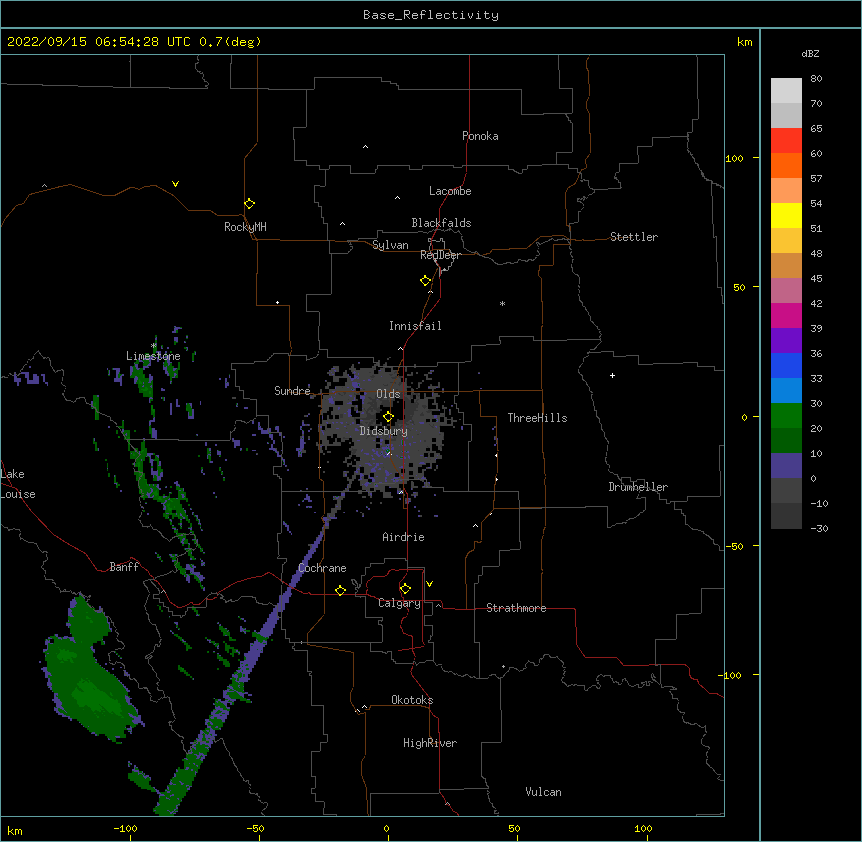The image size is (862, 842).
Task: Click the Cochrane city label
Action: pos(322,568)
